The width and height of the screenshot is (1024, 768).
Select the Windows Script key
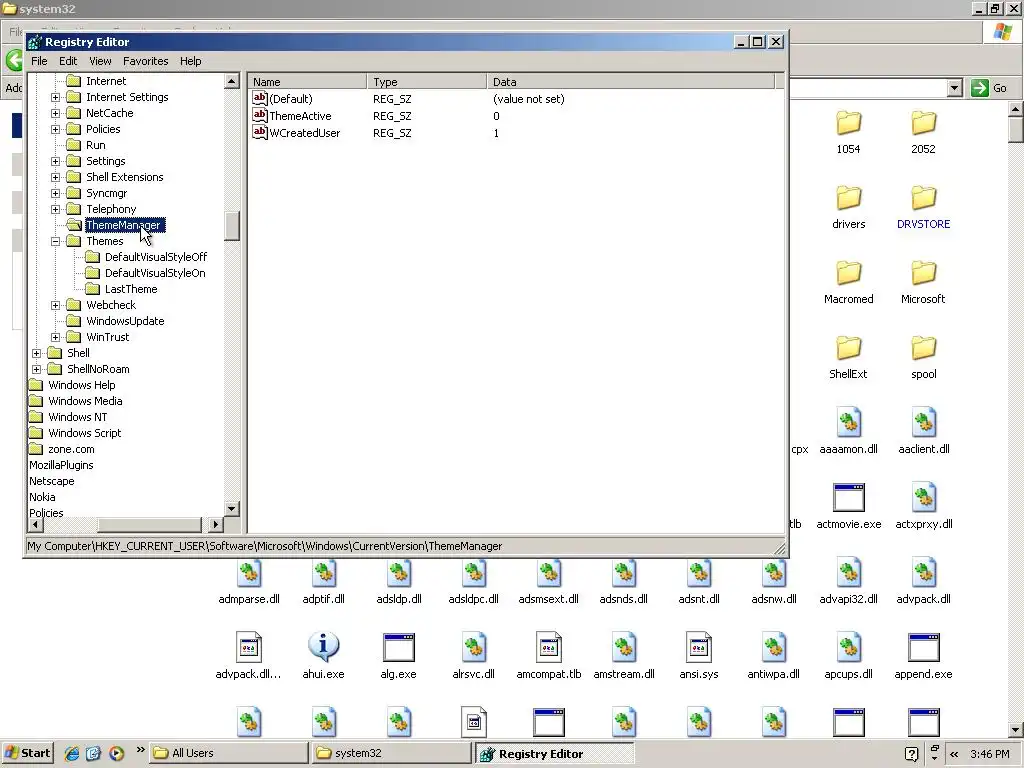(84, 433)
